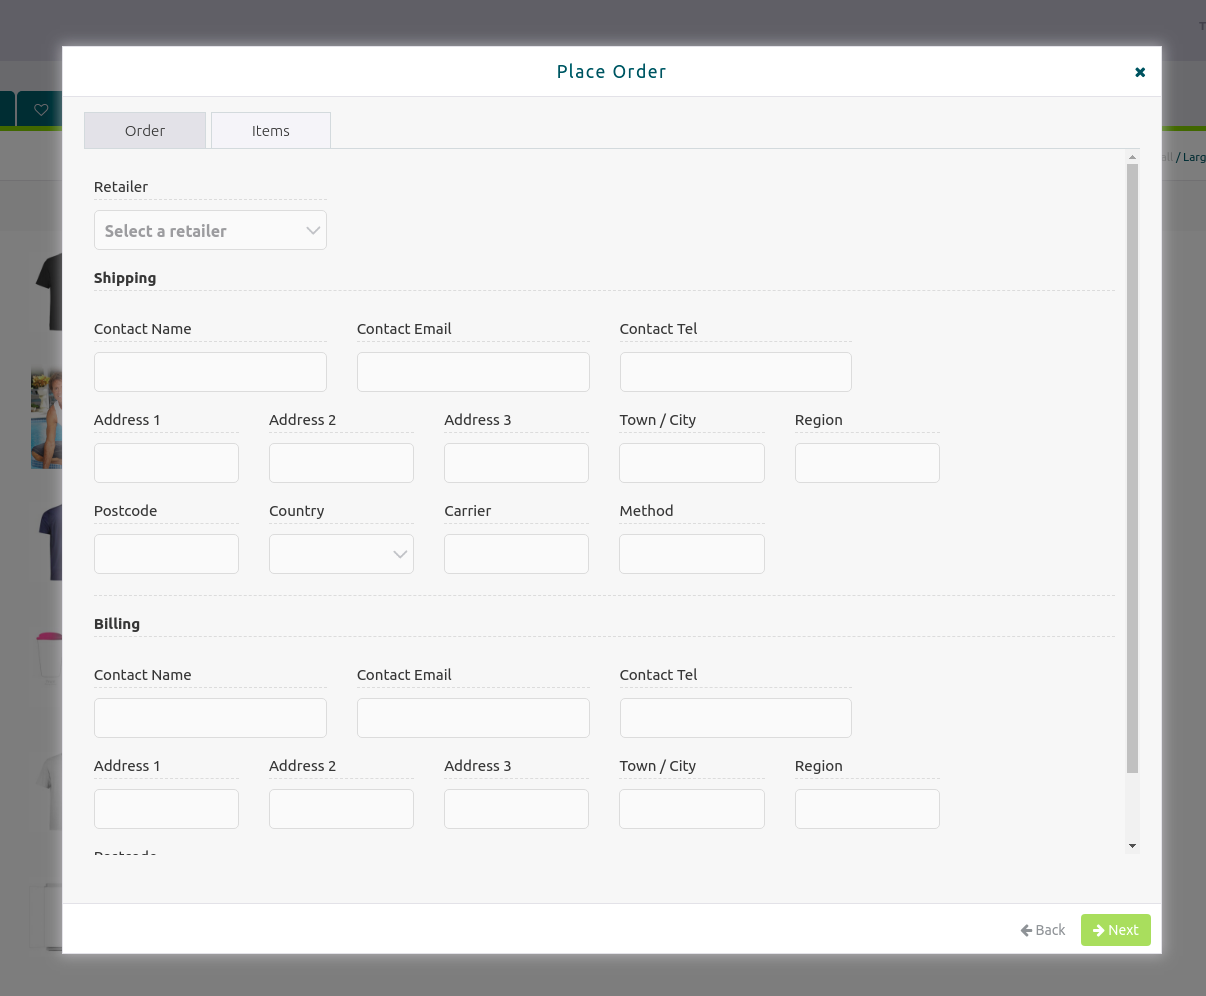
Task: Click the Shipping Contact Email field
Action: coord(473,372)
